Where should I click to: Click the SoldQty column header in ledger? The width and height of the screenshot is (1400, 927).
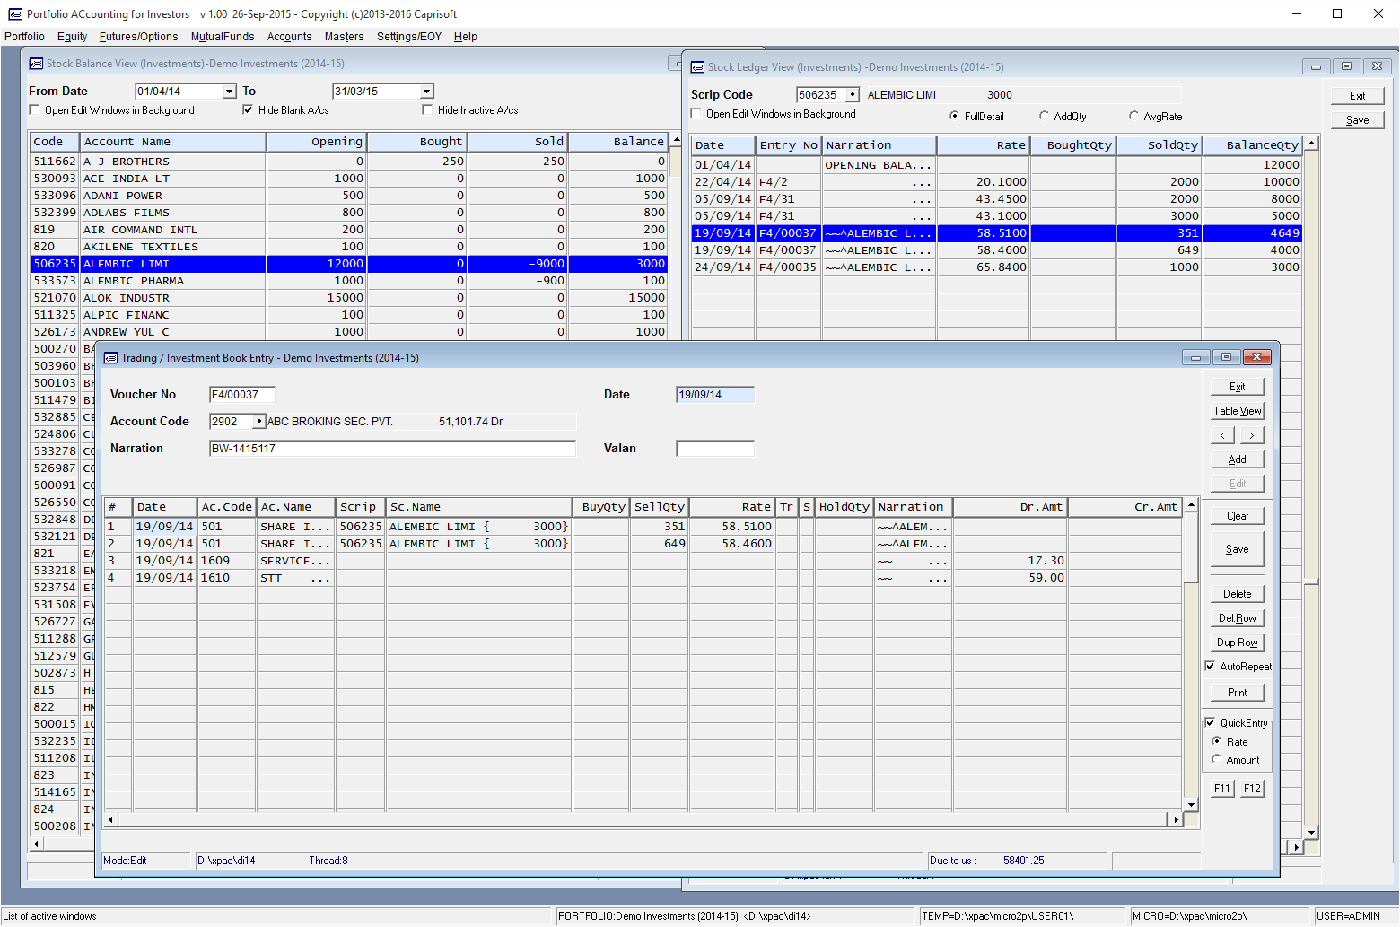point(1159,145)
